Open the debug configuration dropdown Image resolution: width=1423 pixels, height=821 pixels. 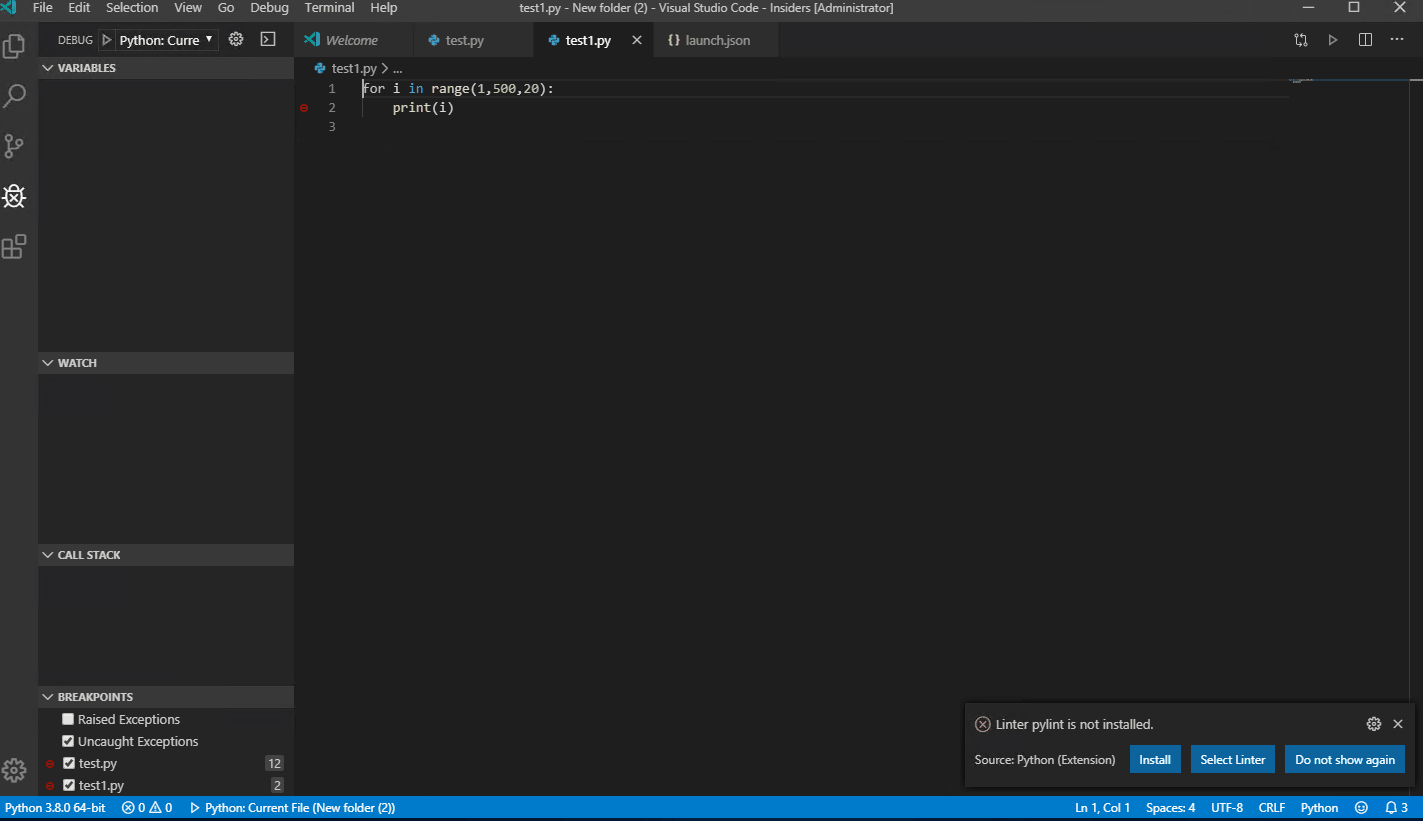167,40
